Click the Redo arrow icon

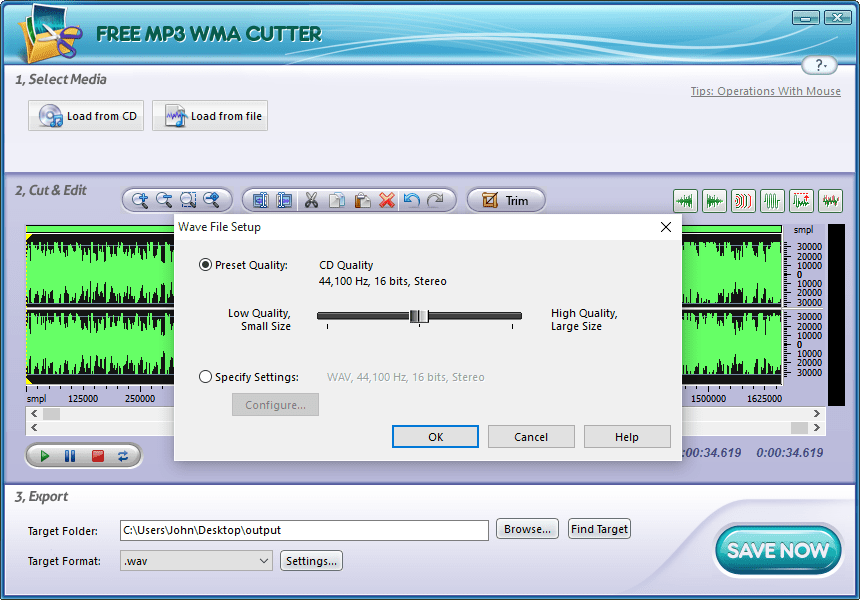[x=435, y=201]
